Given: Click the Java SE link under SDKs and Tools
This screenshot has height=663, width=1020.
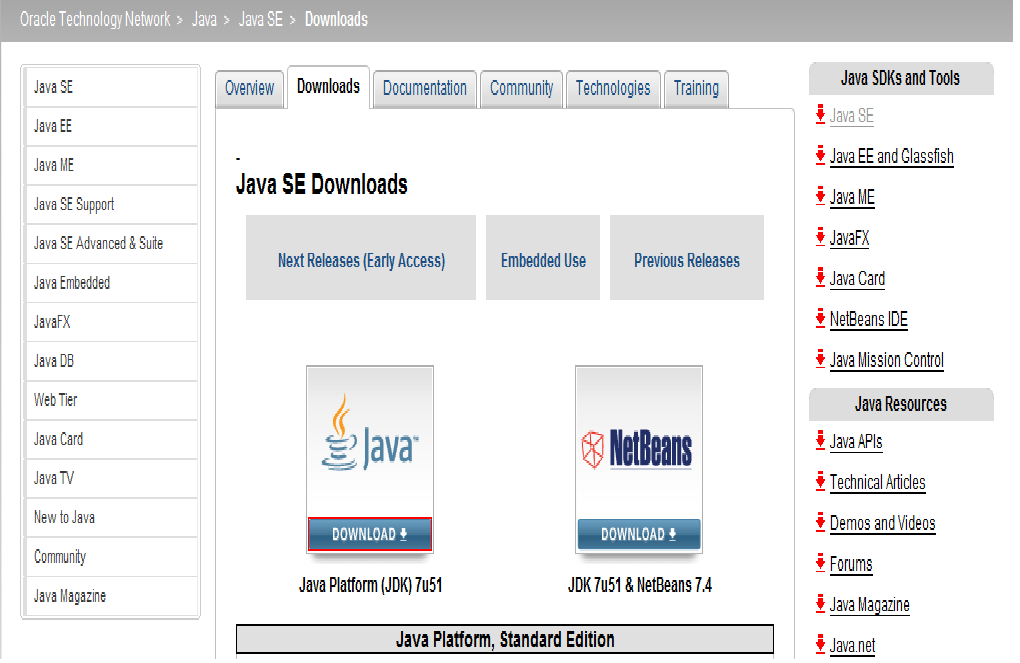Looking at the screenshot, I should [x=852, y=116].
